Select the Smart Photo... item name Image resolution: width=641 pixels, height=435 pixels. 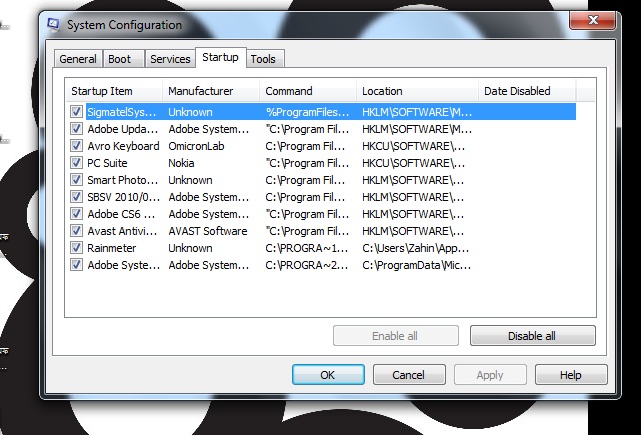[122, 180]
